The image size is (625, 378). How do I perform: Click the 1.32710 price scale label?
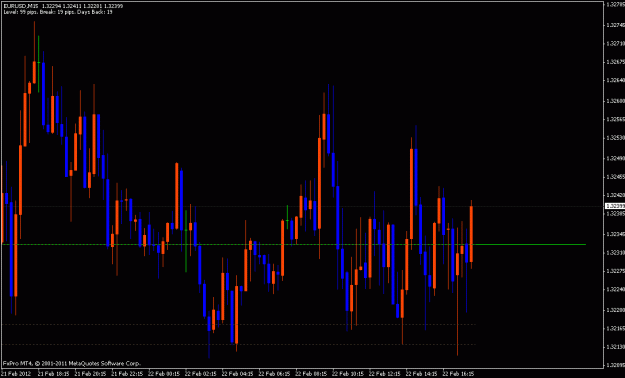[x=615, y=43]
